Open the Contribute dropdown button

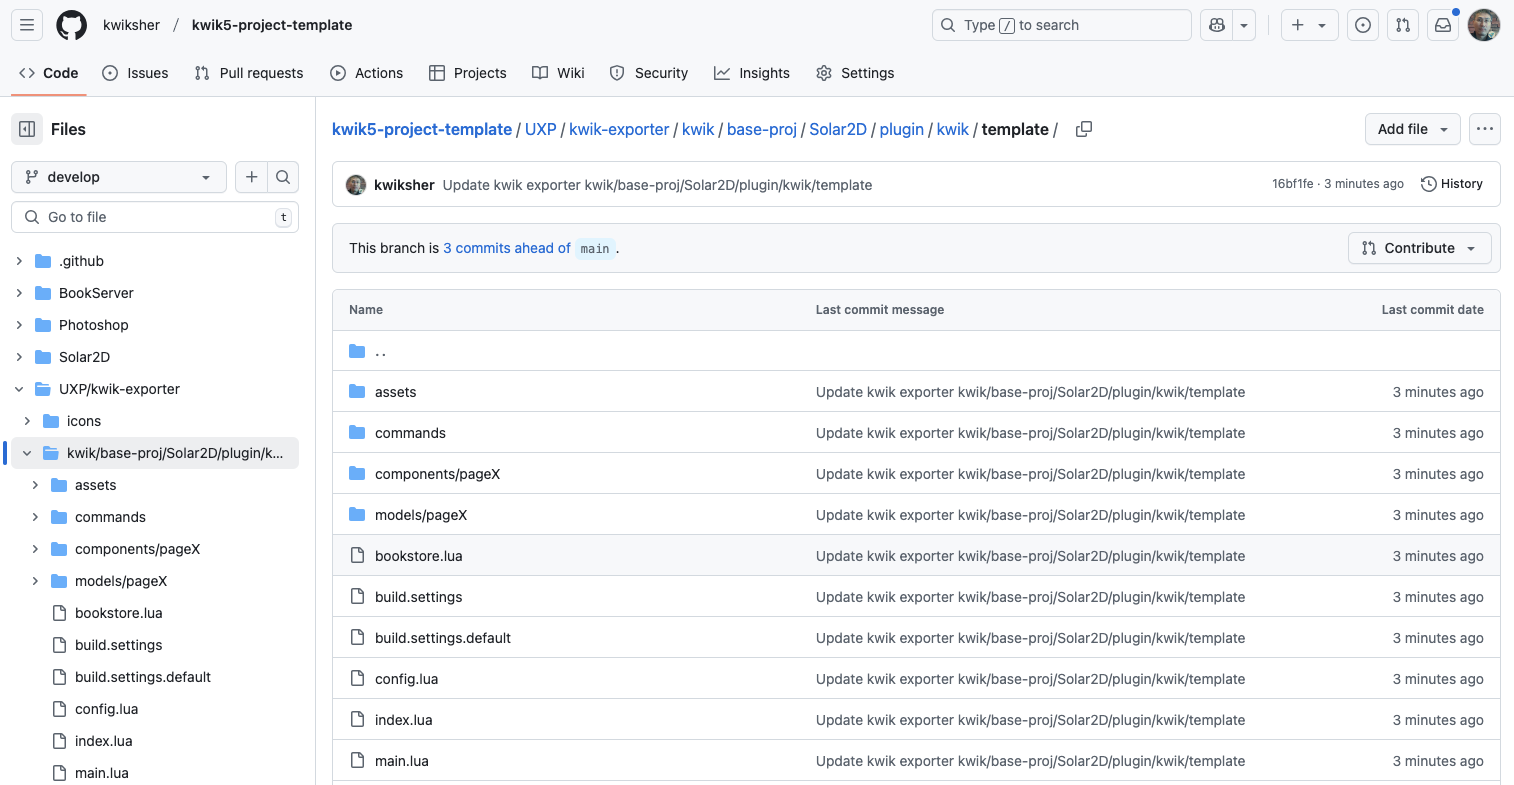coord(1419,248)
